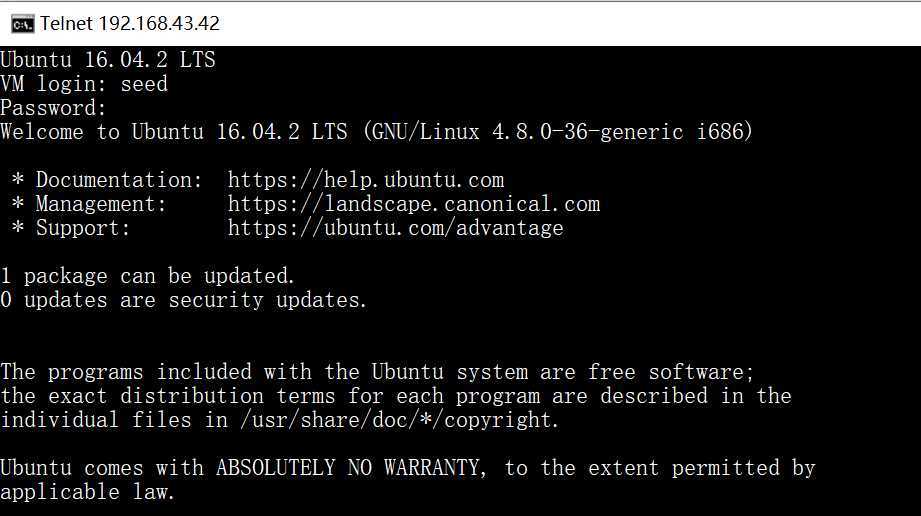Click the https://ubuntu.com/advantage support URL
Screen dimensions: 921x516
click(x=396, y=228)
